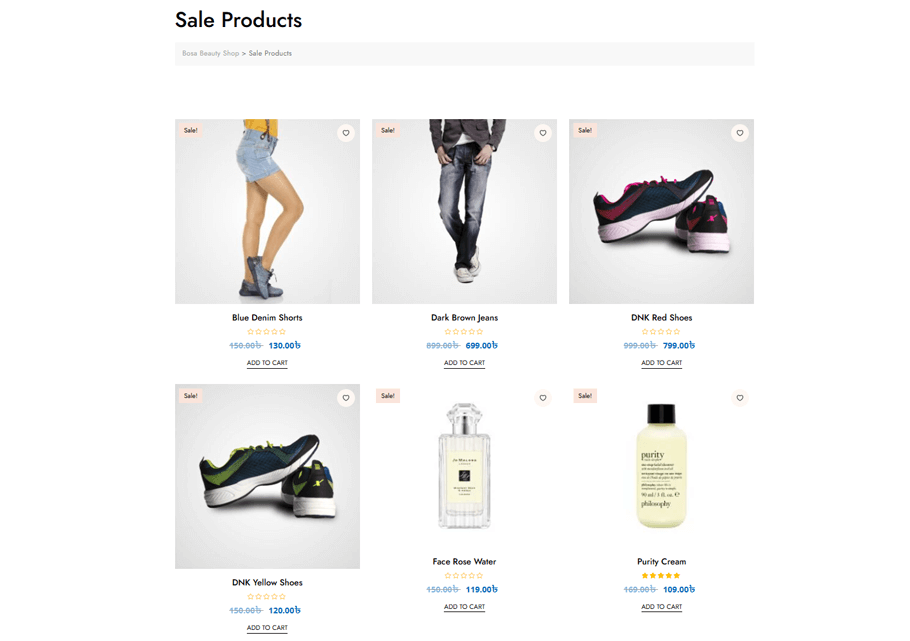This screenshot has height=641, width=910.
Task: Click the wishlist heart on Blue Denim Shorts
Action: click(x=346, y=132)
